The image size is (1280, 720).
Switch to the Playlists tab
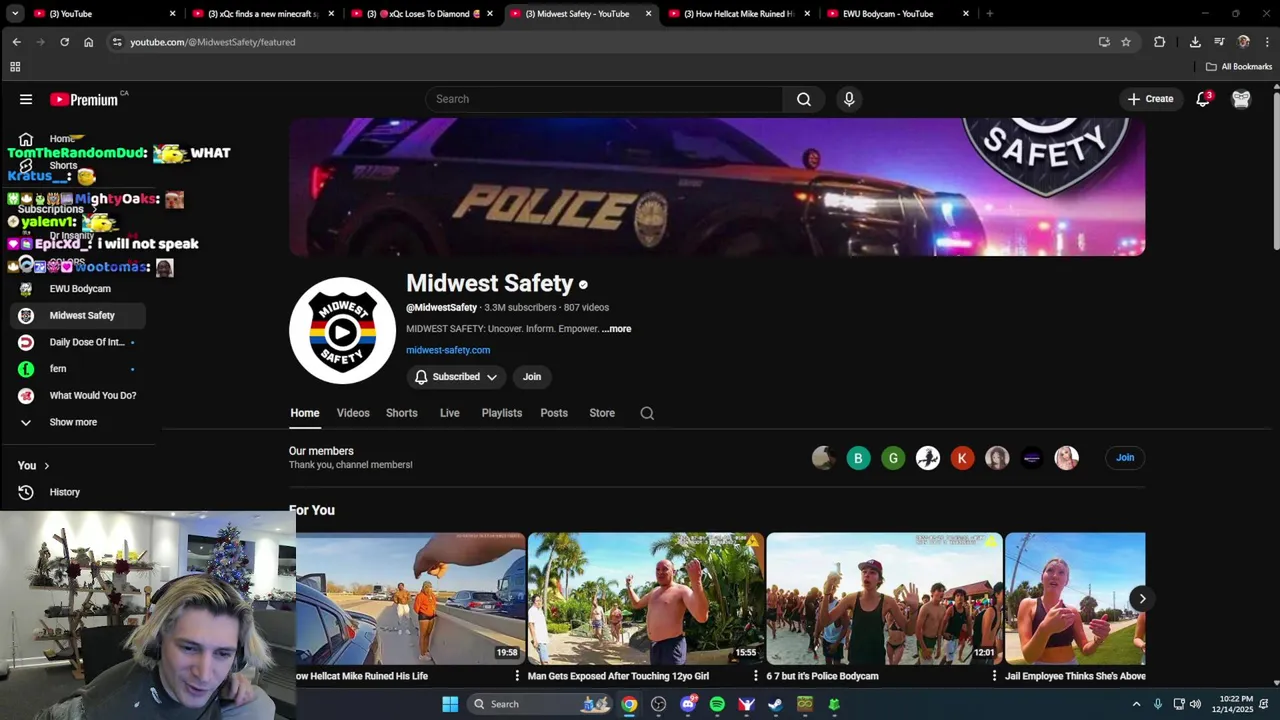click(x=502, y=413)
